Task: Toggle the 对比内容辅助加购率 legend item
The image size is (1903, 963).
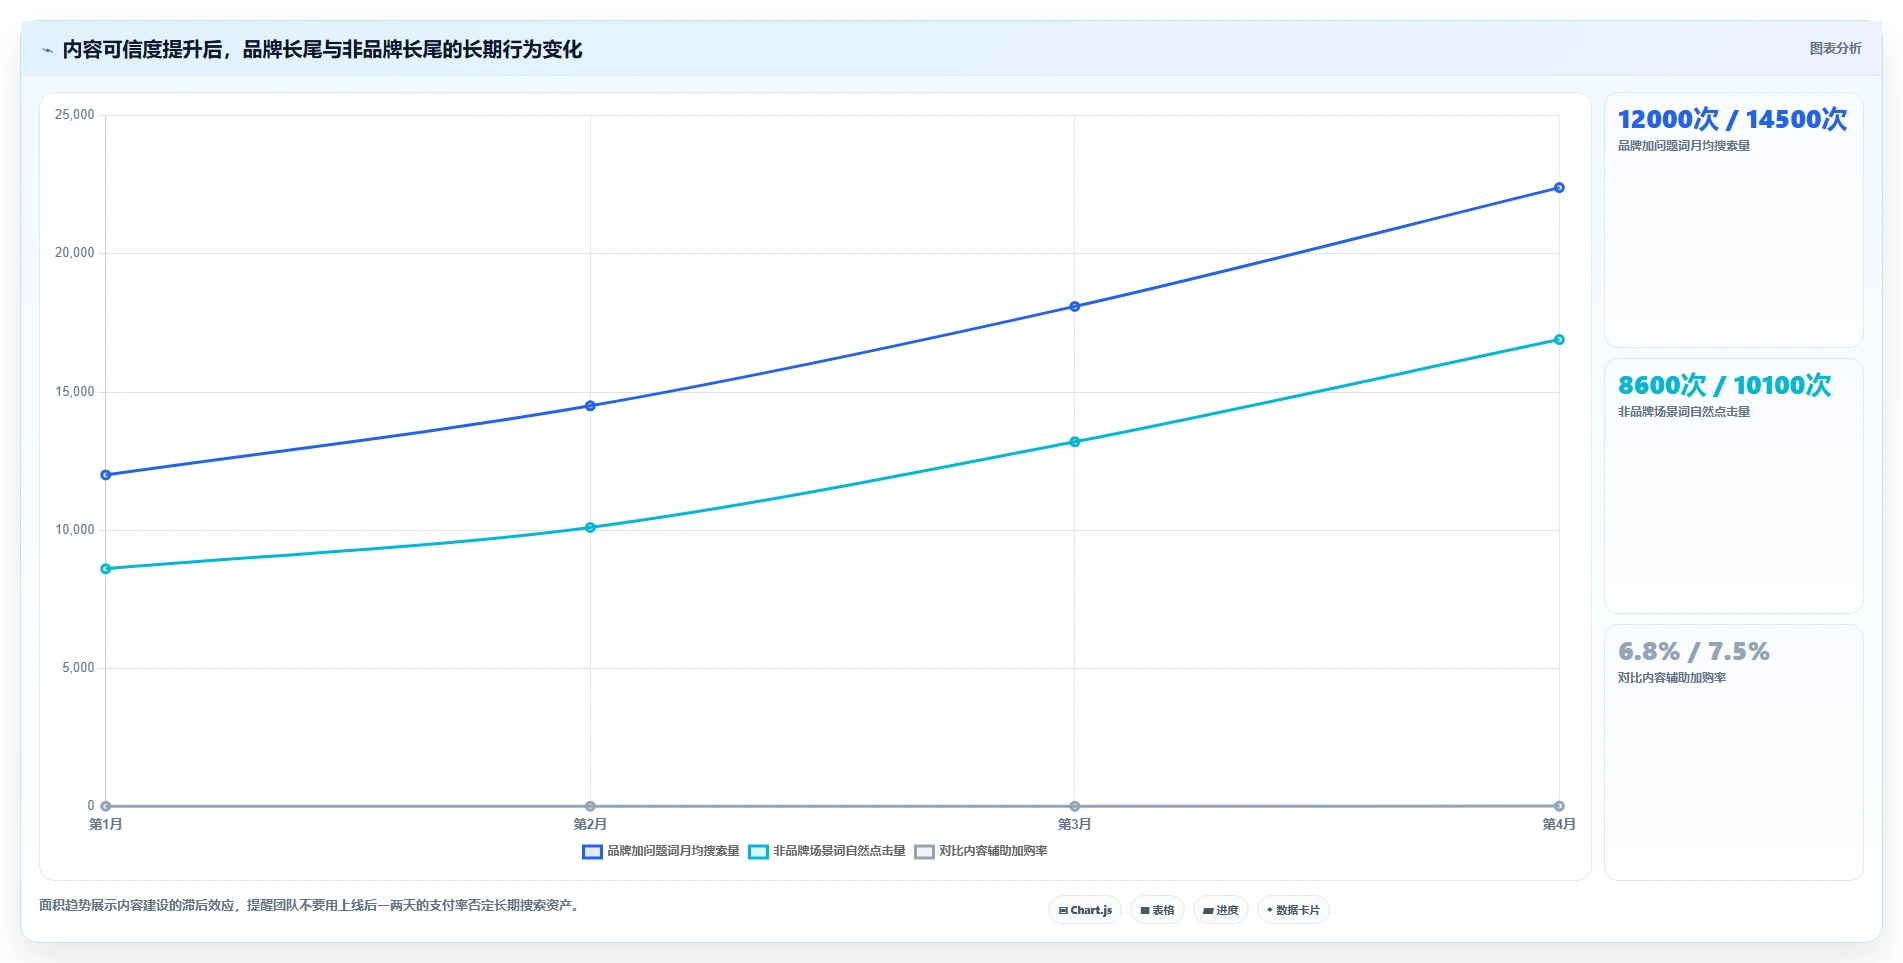Action: (981, 851)
